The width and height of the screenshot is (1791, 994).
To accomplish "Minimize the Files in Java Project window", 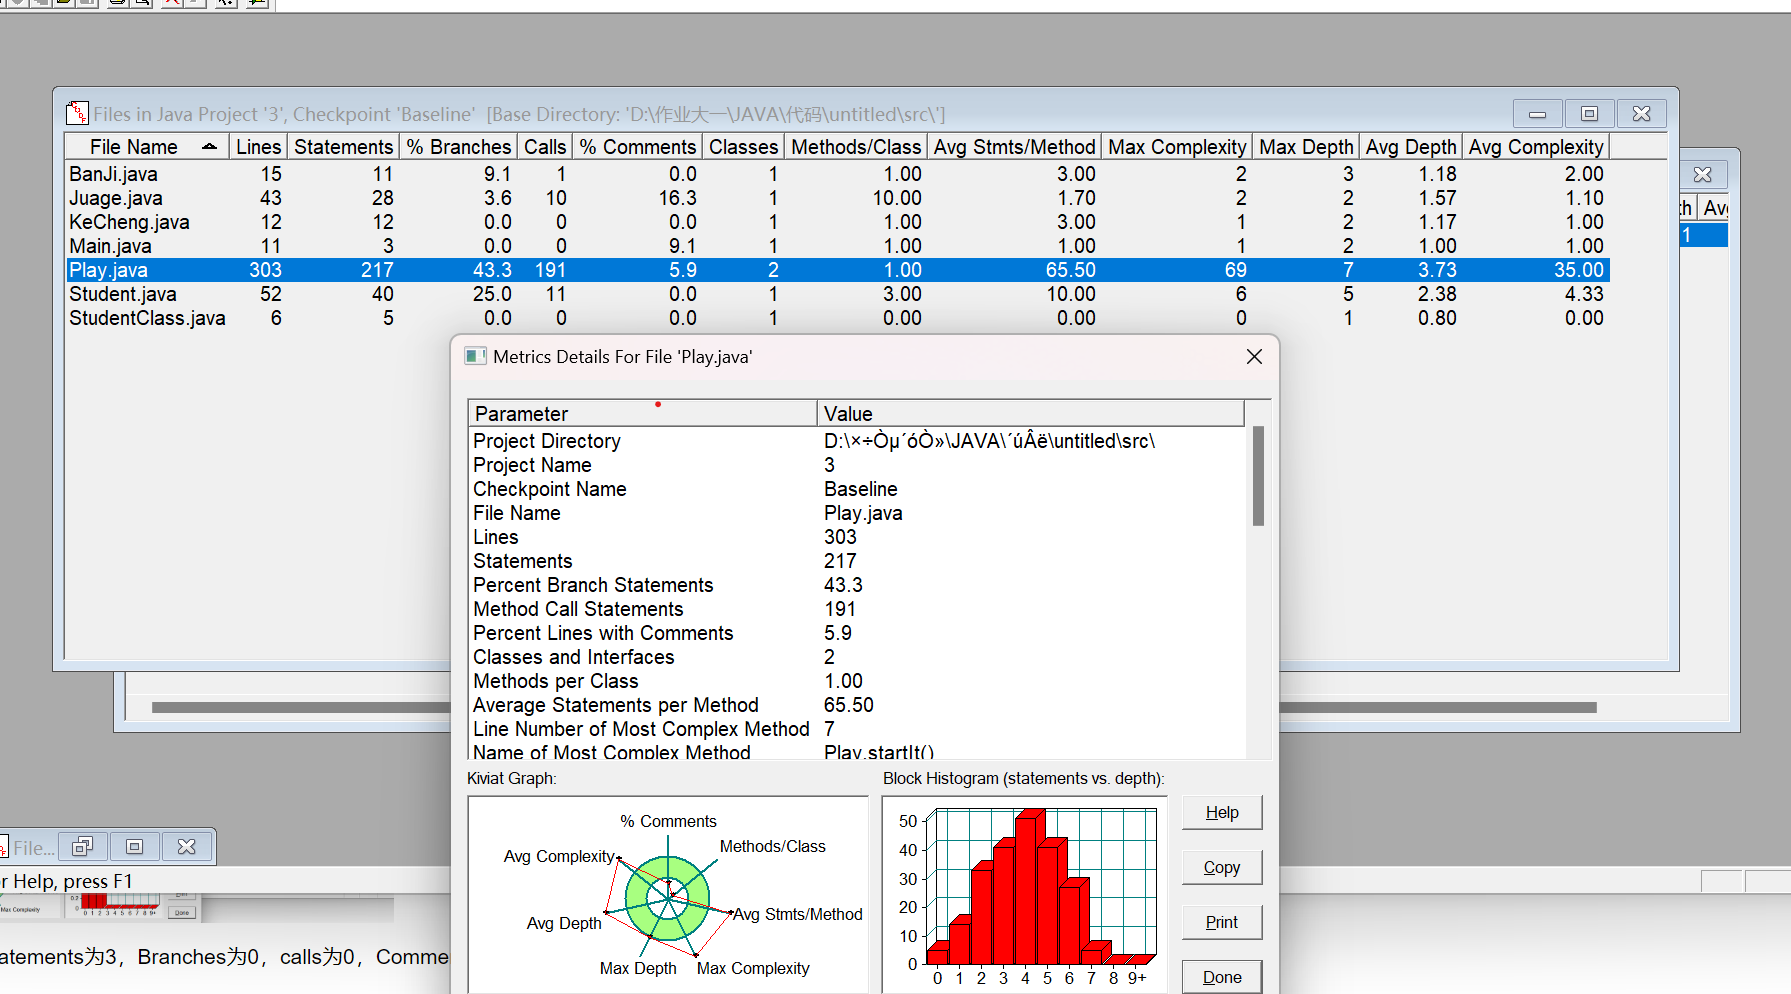I will click(1537, 114).
